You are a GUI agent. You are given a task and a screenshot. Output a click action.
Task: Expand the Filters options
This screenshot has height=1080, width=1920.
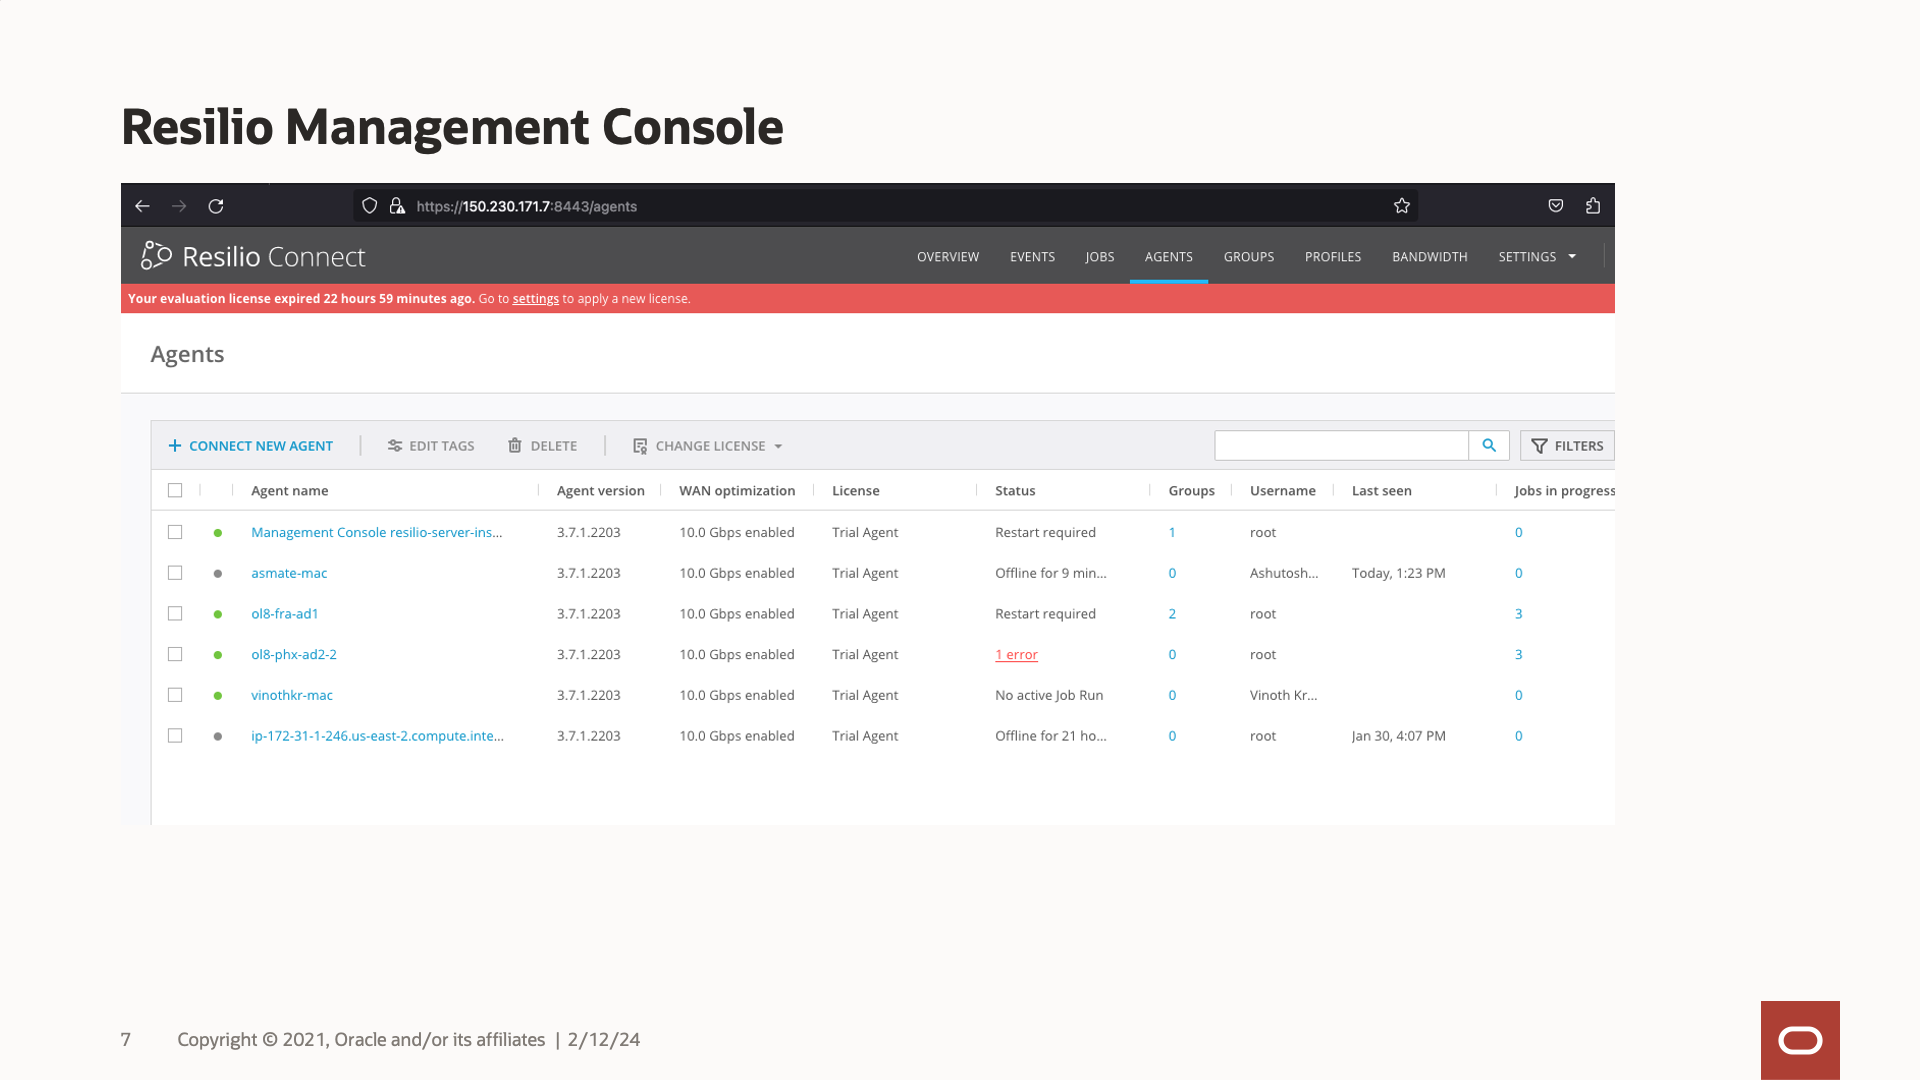click(1566, 445)
